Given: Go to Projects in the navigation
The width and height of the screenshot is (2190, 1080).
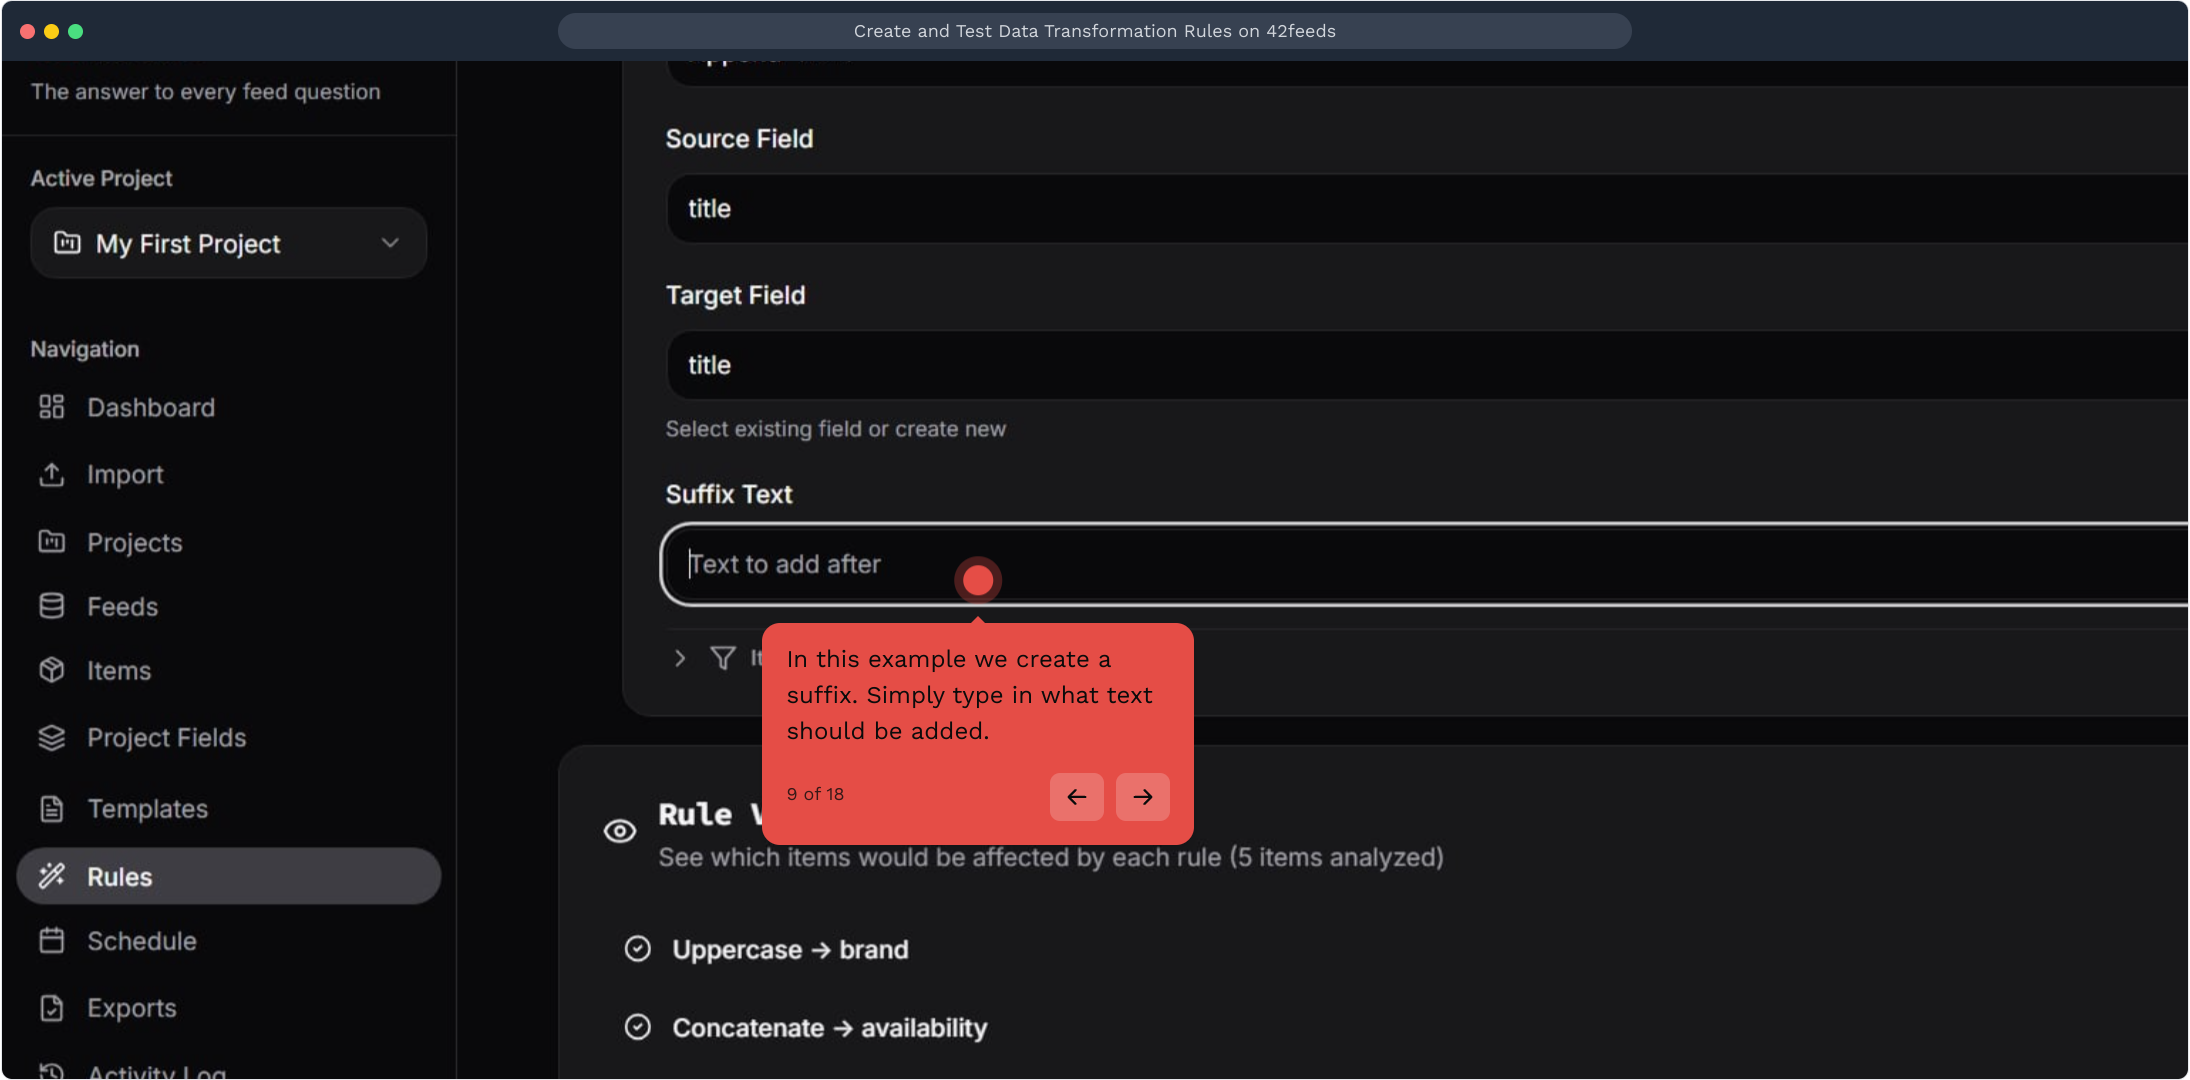Looking at the screenshot, I should (x=134, y=542).
